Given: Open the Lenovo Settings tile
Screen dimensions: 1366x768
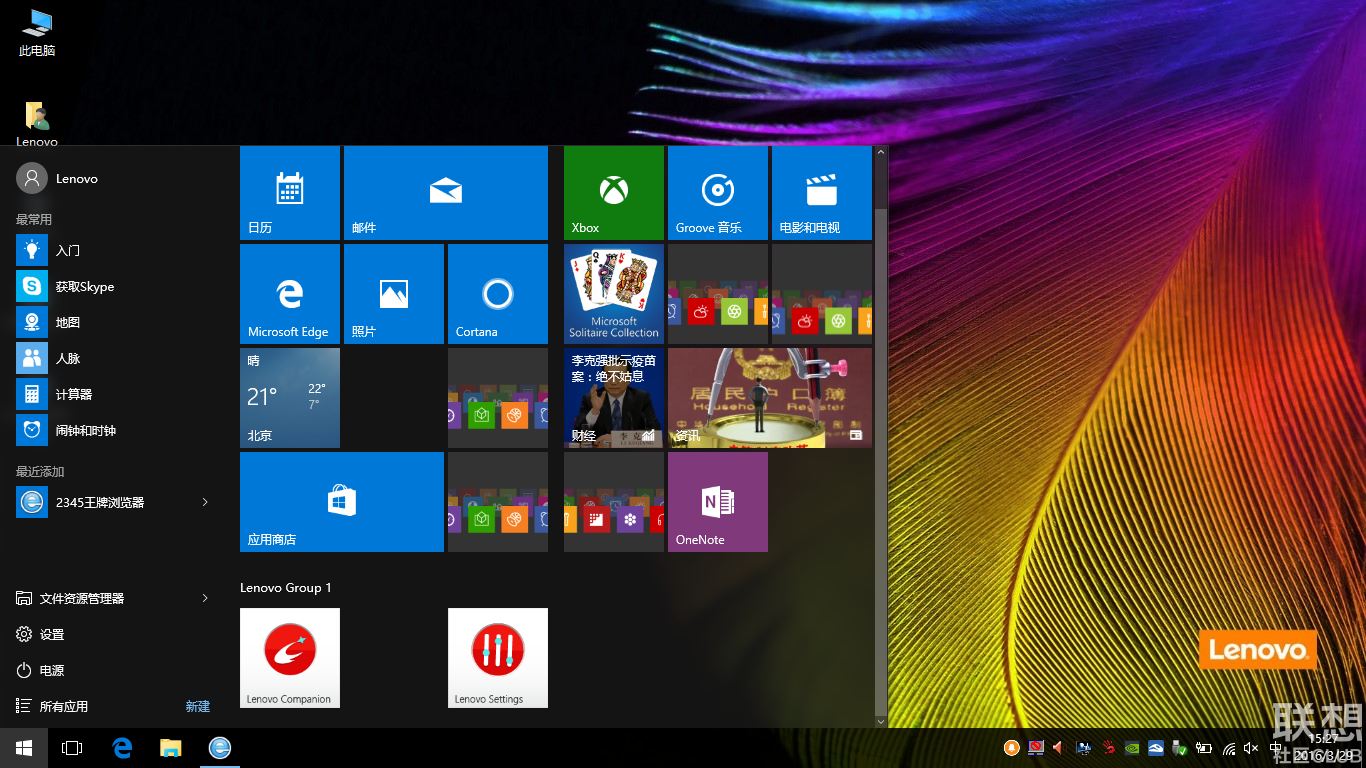Looking at the screenshot, I should pyautogui.click(x=498, y=658).
